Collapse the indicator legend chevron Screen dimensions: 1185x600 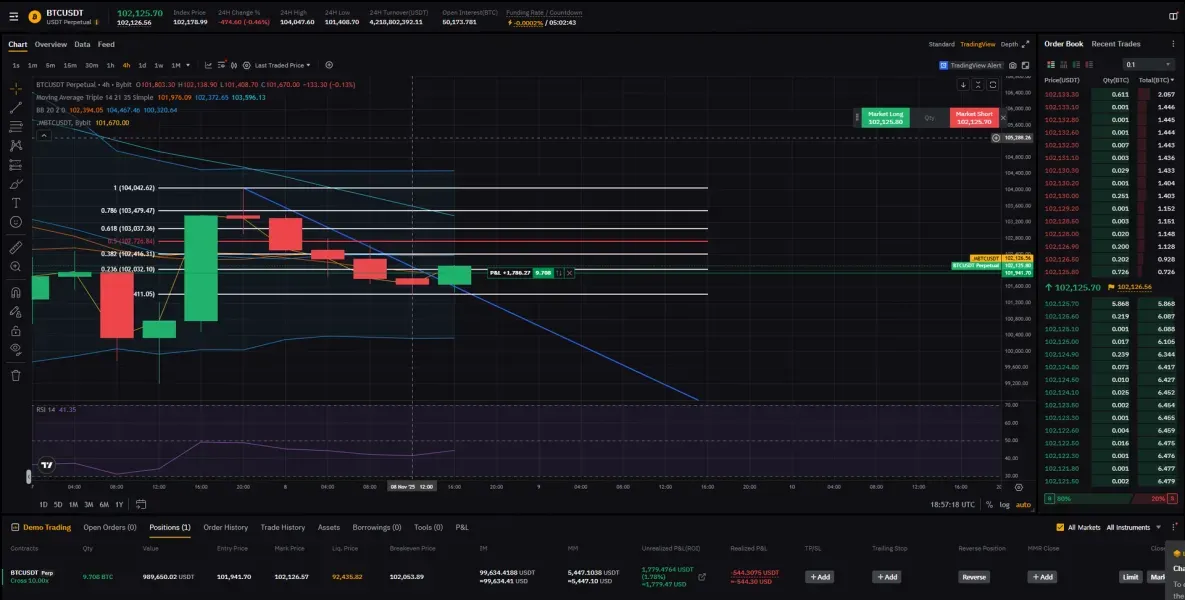click(44, 135)
